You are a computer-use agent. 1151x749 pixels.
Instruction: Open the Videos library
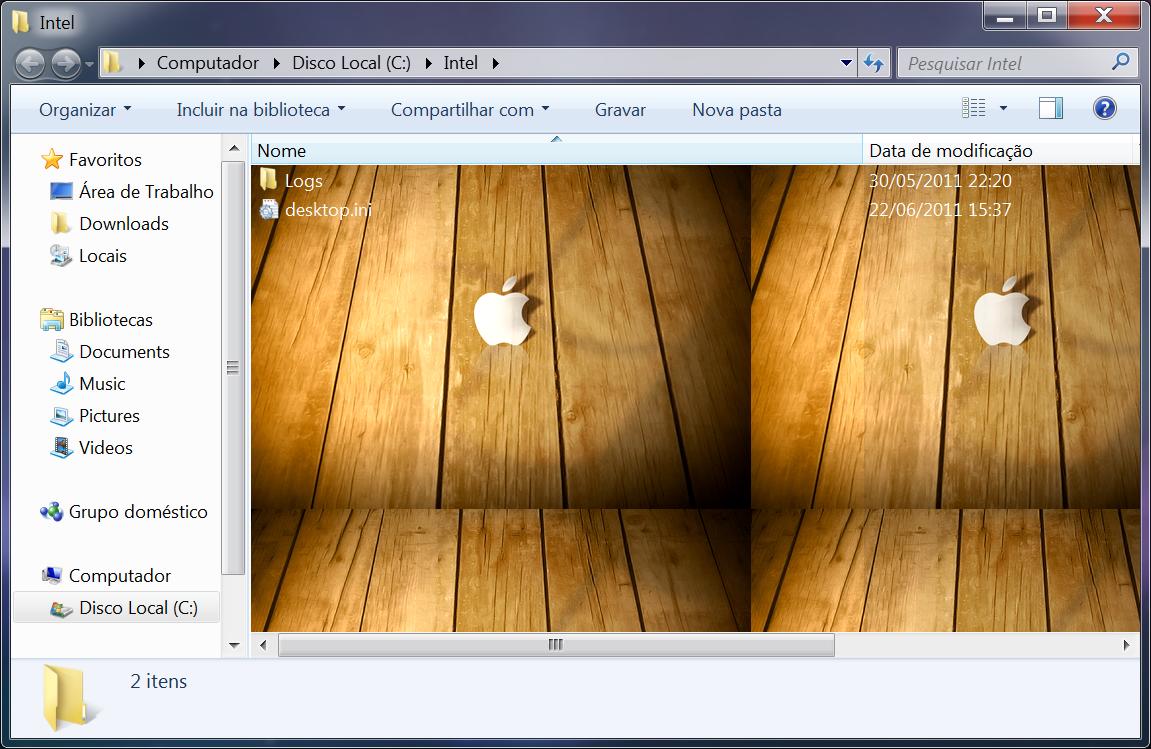106,448
